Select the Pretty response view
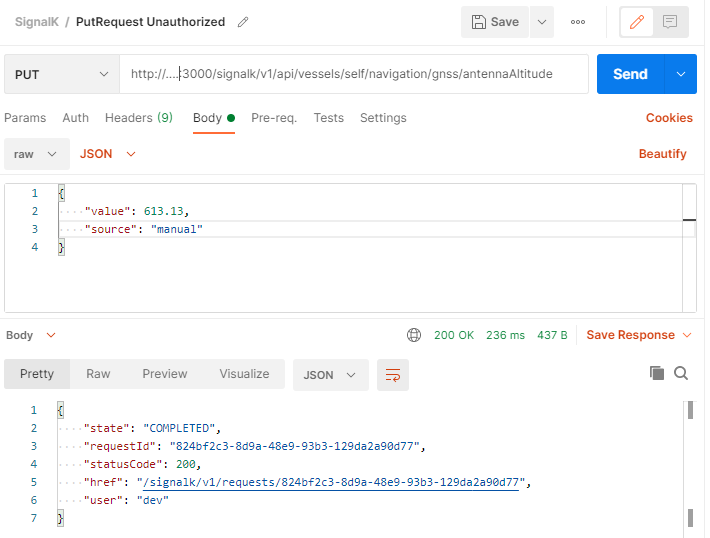This screenshot has width=710, height=538. [37, 374]
